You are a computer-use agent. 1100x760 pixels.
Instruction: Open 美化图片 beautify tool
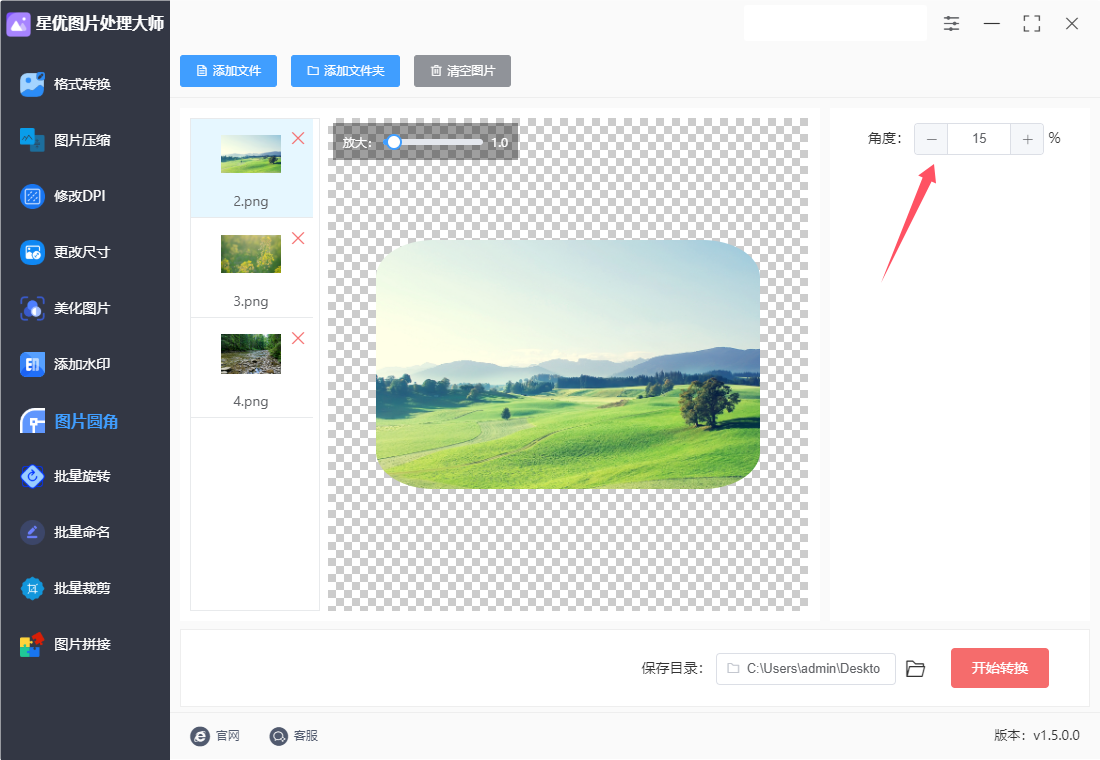coord(82,308)
